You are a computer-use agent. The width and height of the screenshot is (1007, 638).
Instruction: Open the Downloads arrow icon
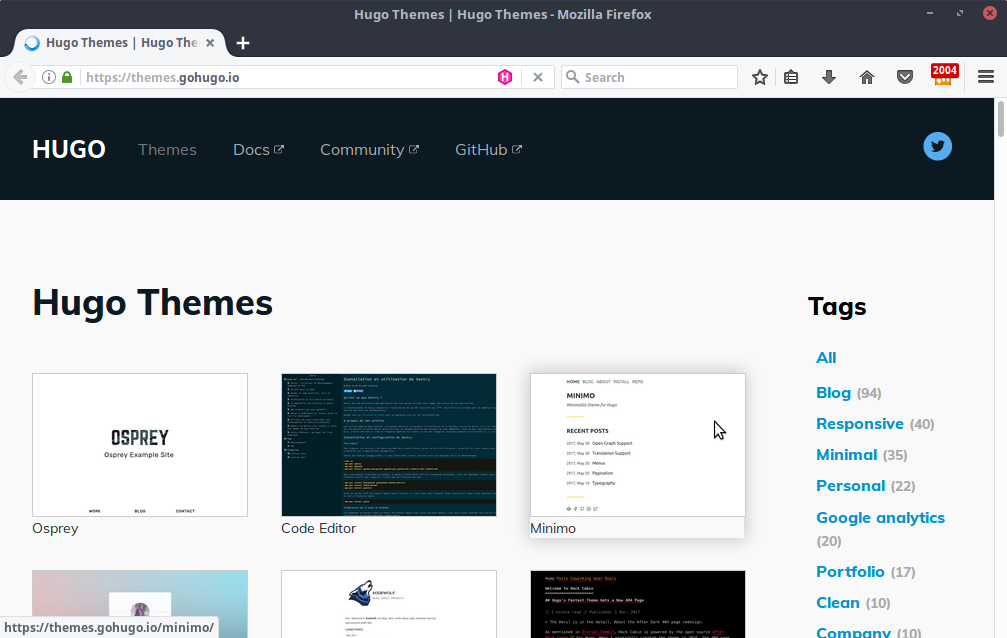(x=828, y=77)
